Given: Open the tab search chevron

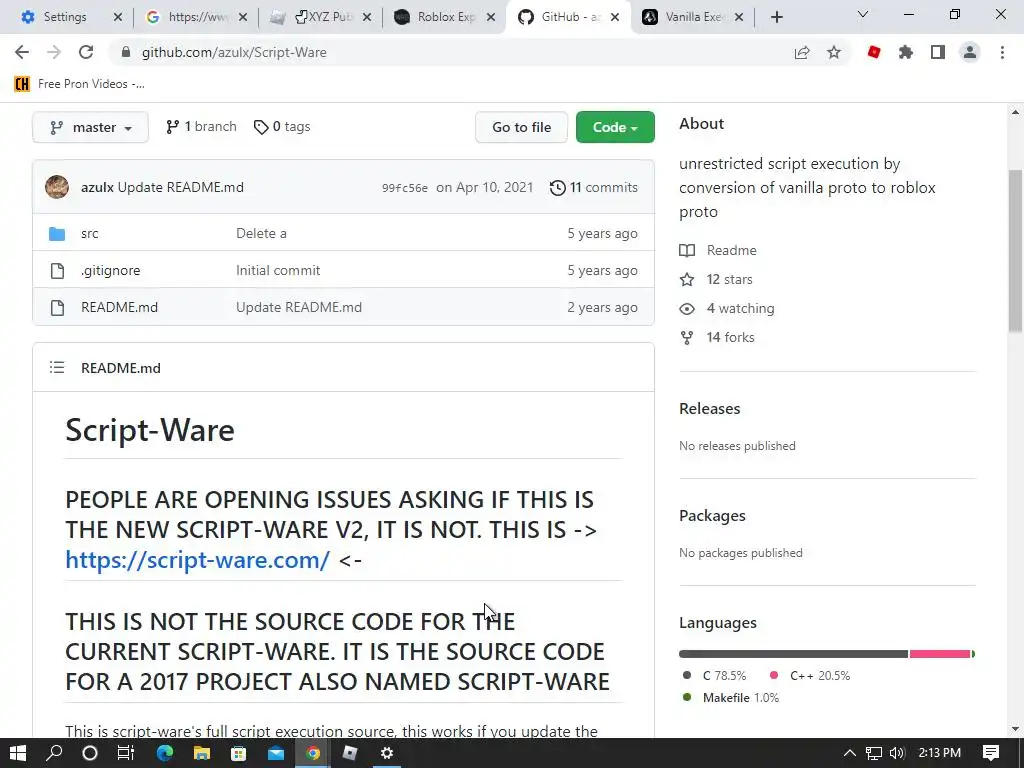Looking at the screenshot, I should (863, 14).
